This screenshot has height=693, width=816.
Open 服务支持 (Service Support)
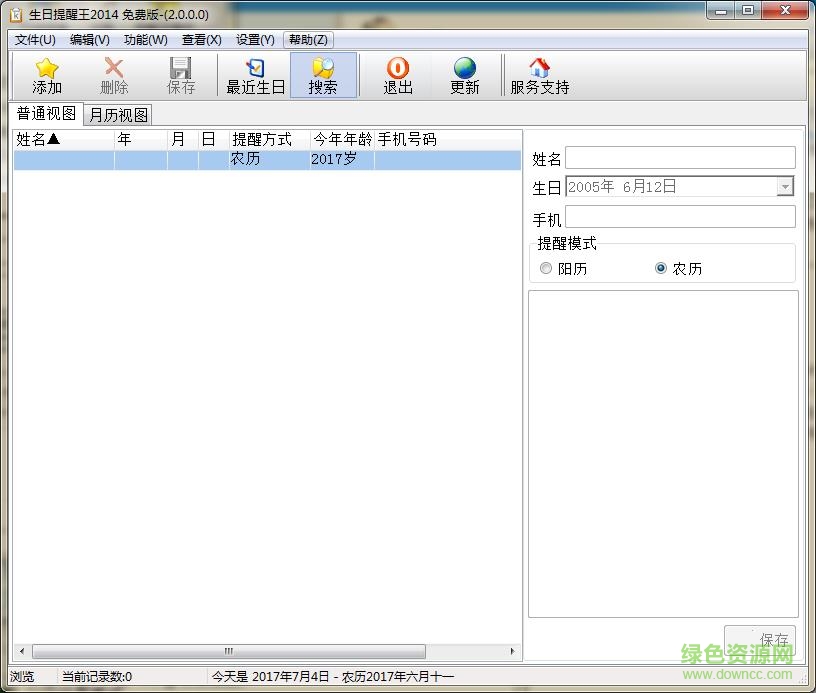(538, 74)
